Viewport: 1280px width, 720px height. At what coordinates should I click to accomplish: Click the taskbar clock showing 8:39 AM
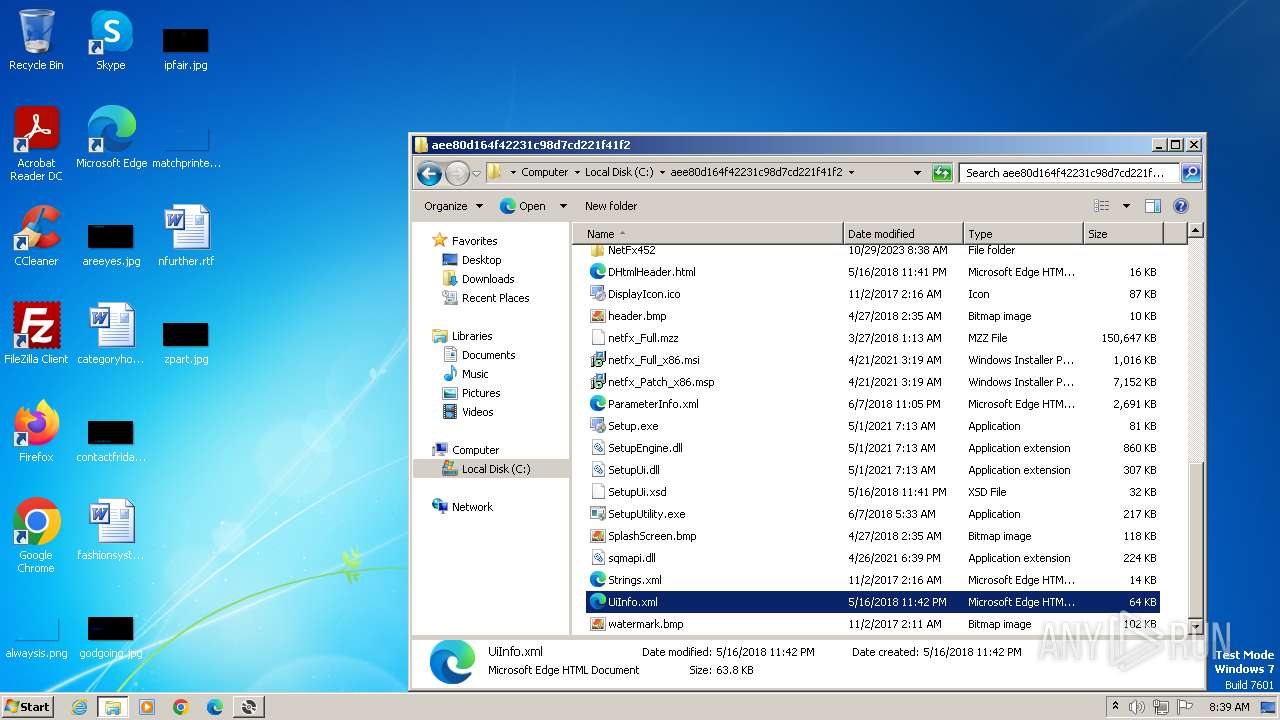[1229, 707]
